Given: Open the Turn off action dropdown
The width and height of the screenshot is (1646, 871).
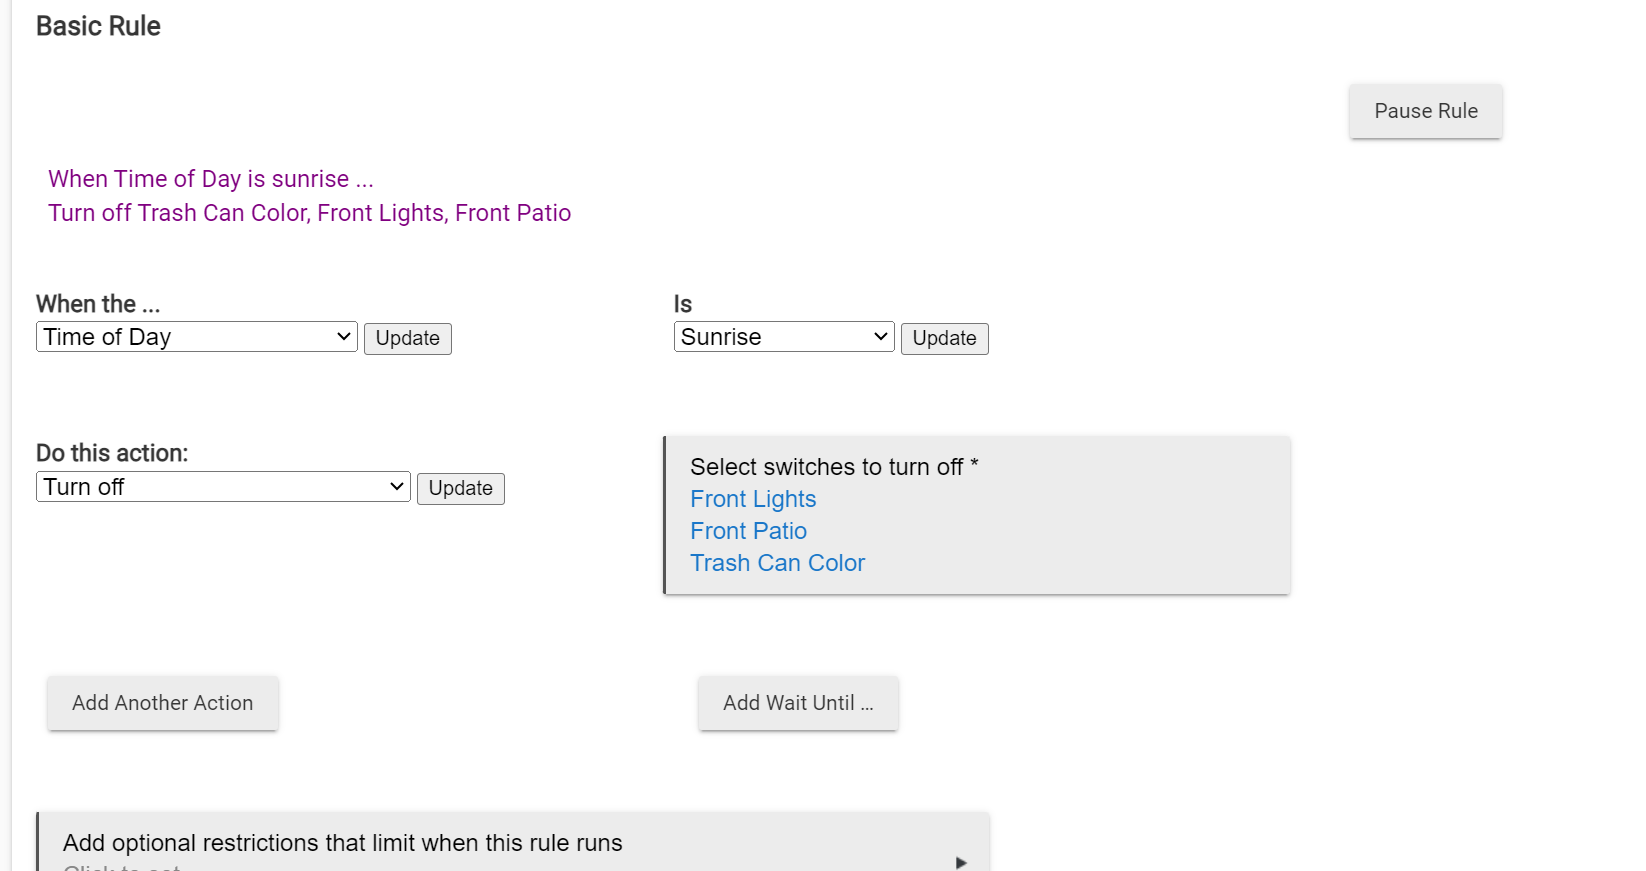Looking at the screenshot, I should [223, 487].
